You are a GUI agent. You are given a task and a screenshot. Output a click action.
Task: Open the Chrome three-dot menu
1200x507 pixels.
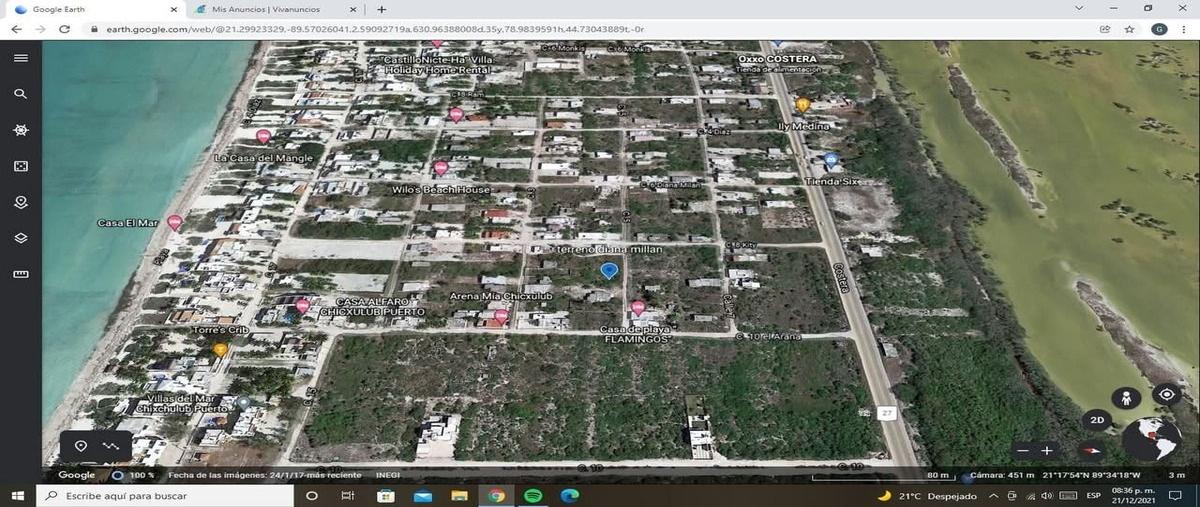(1184, 29)
